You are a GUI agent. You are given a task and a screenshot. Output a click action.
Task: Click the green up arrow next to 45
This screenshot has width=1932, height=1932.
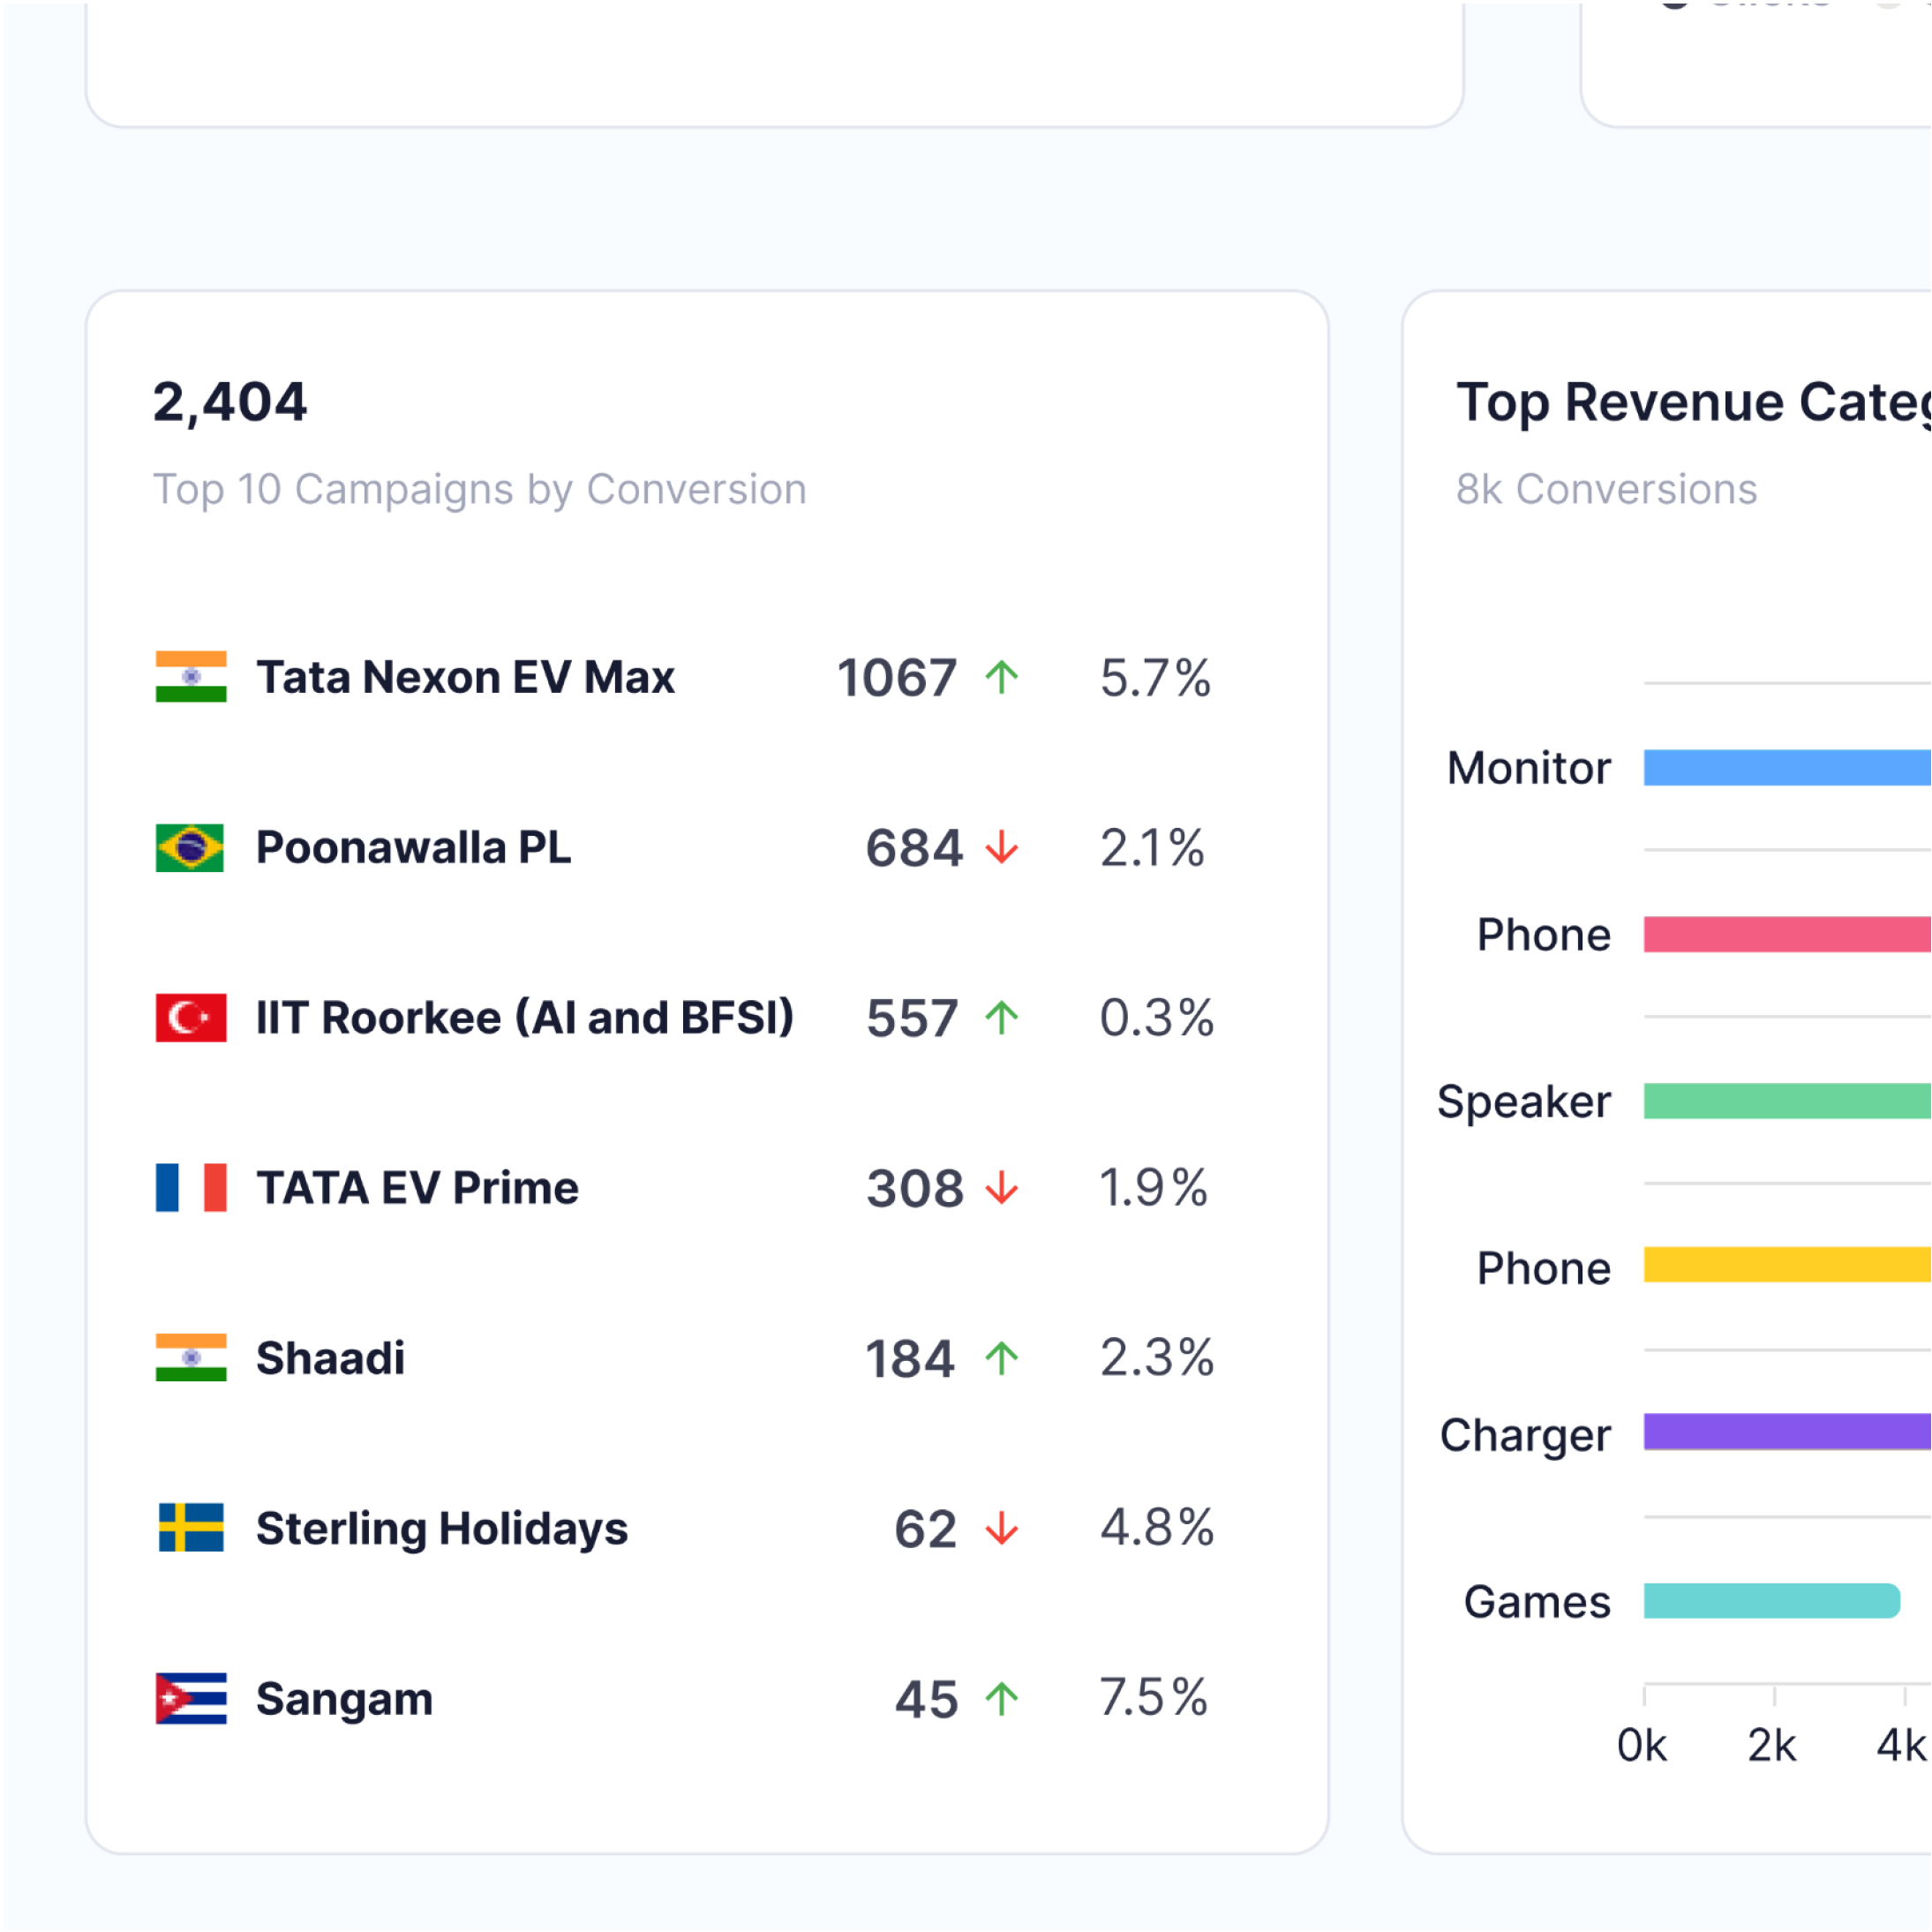pos(1001,1698)
